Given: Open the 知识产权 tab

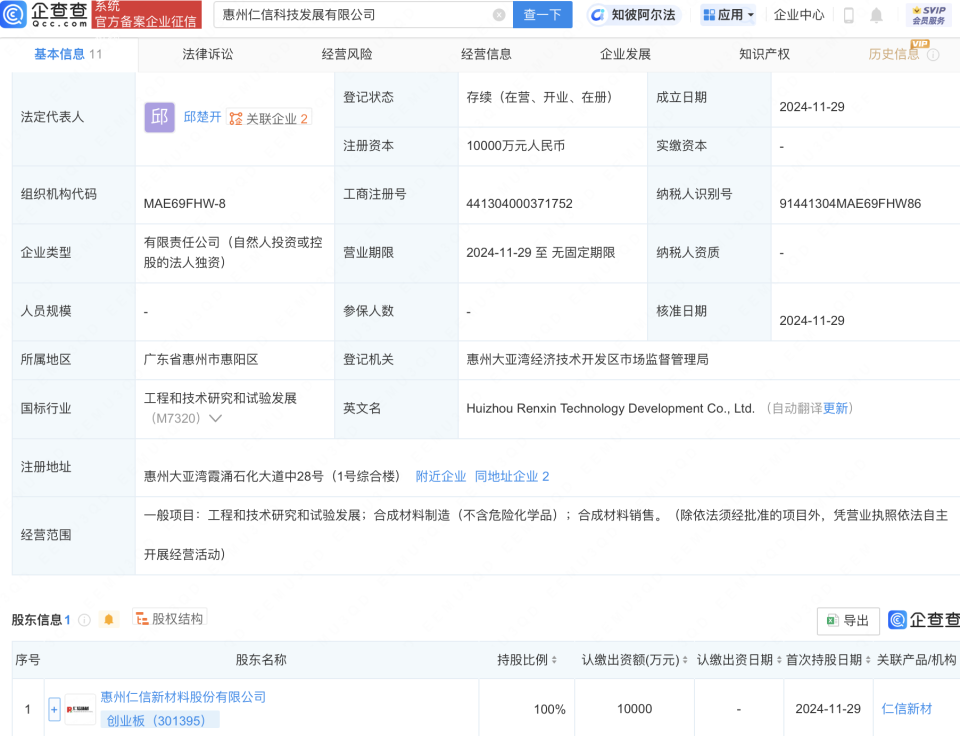Looking at the screenshot, I should click(x=764, y=54).
